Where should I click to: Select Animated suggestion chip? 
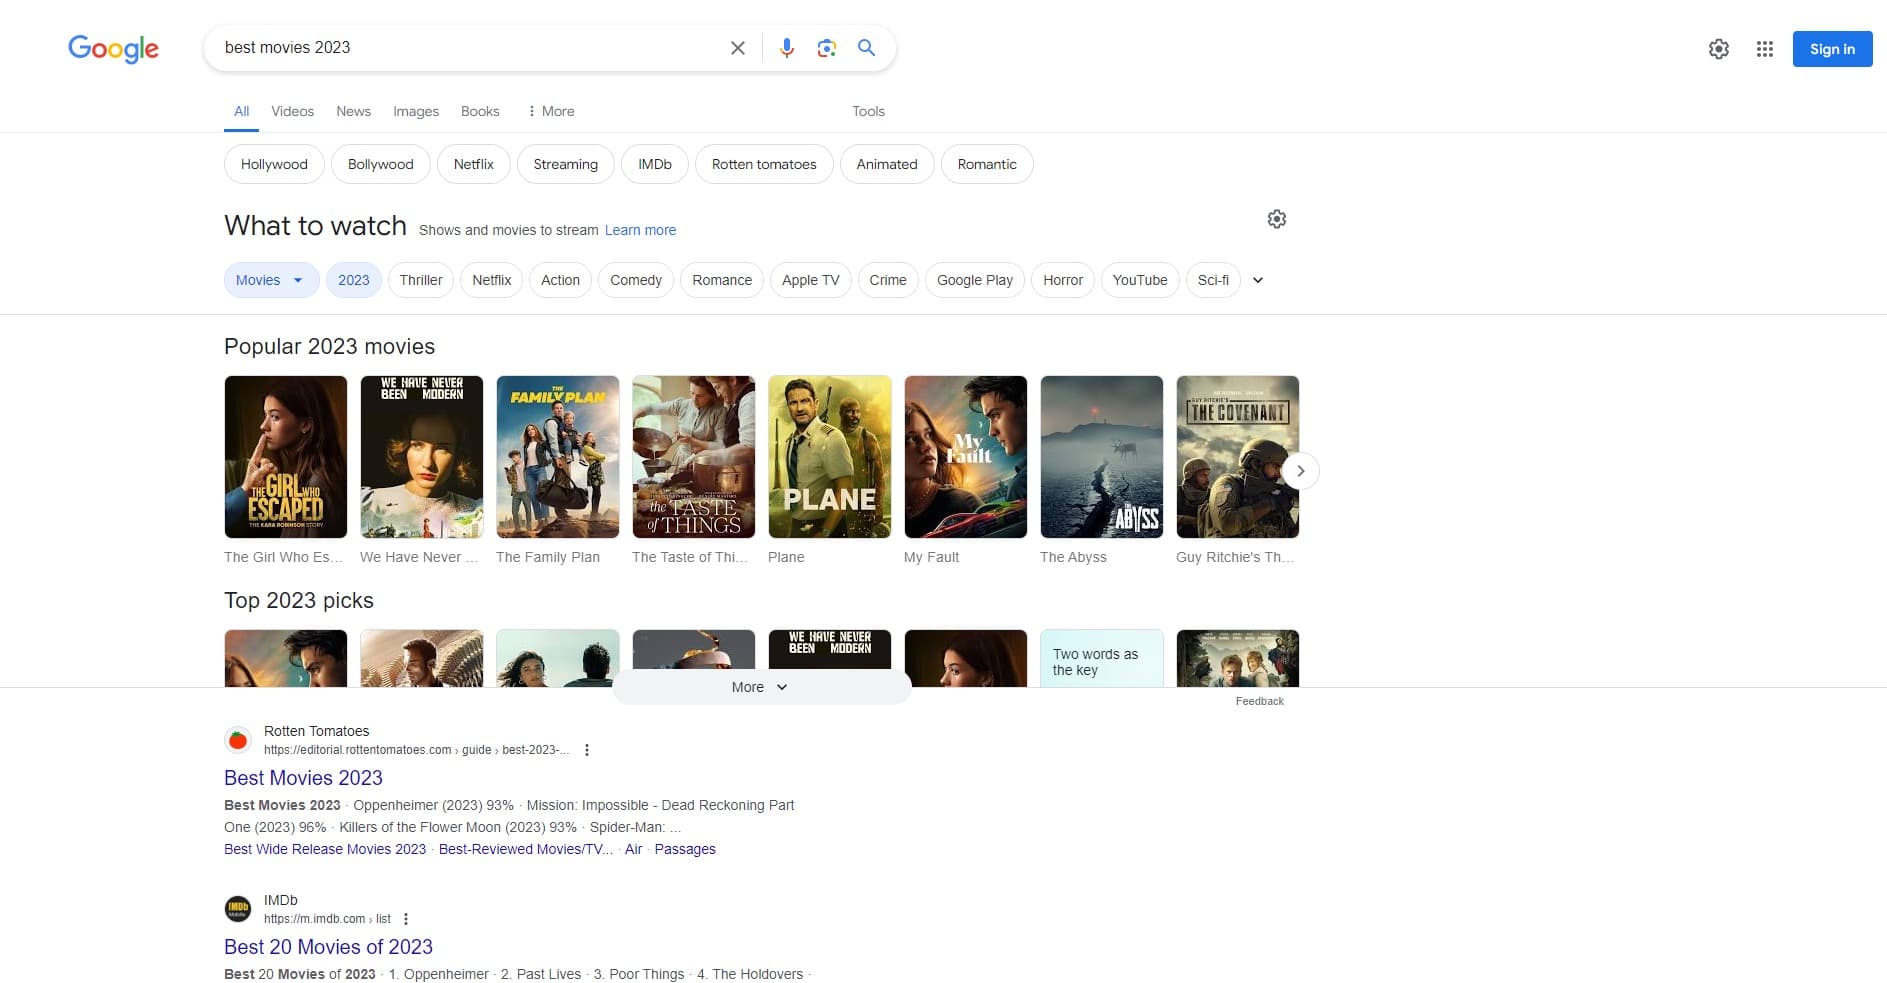(x=887, y=164)
